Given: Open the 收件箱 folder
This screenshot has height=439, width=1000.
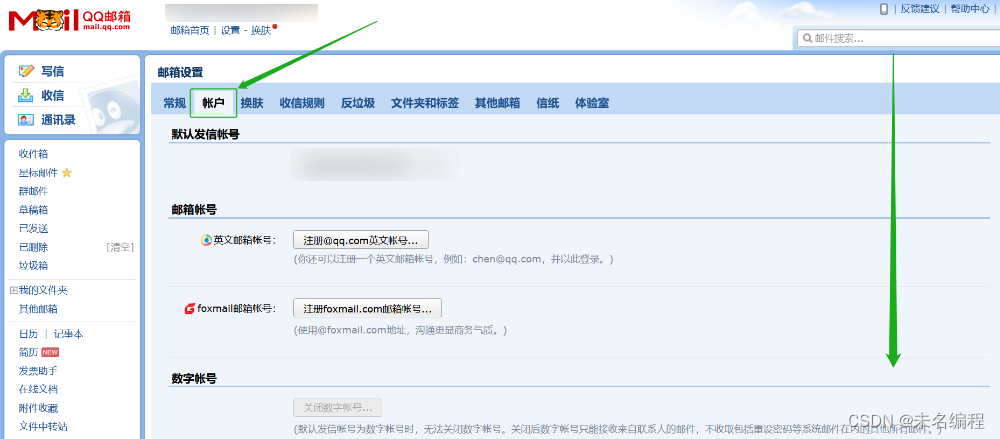Looking at the screenshot, I should 33,154.
